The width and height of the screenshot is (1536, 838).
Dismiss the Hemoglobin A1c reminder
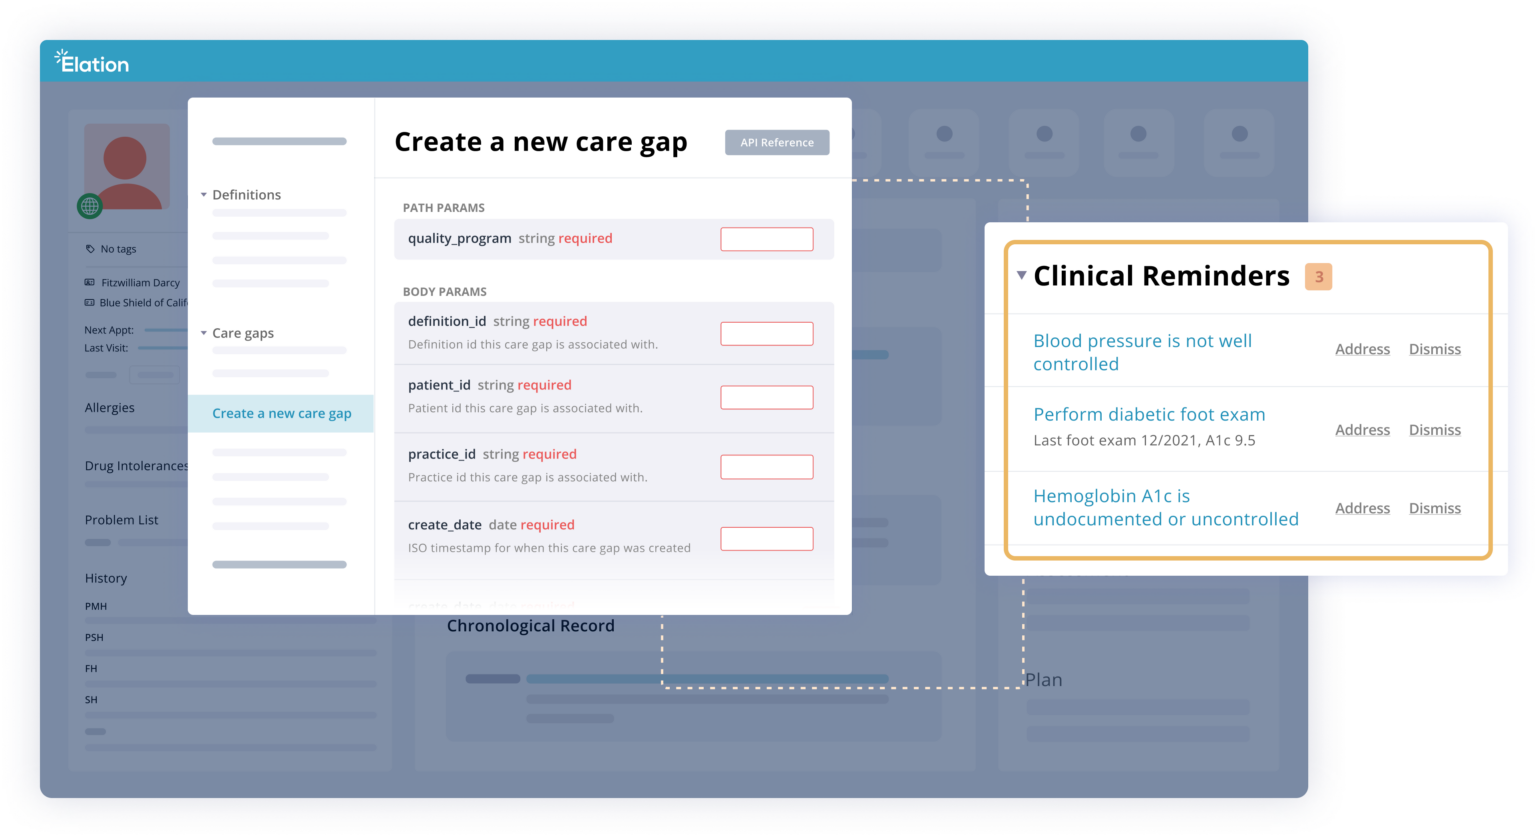tap(1434, 508)
